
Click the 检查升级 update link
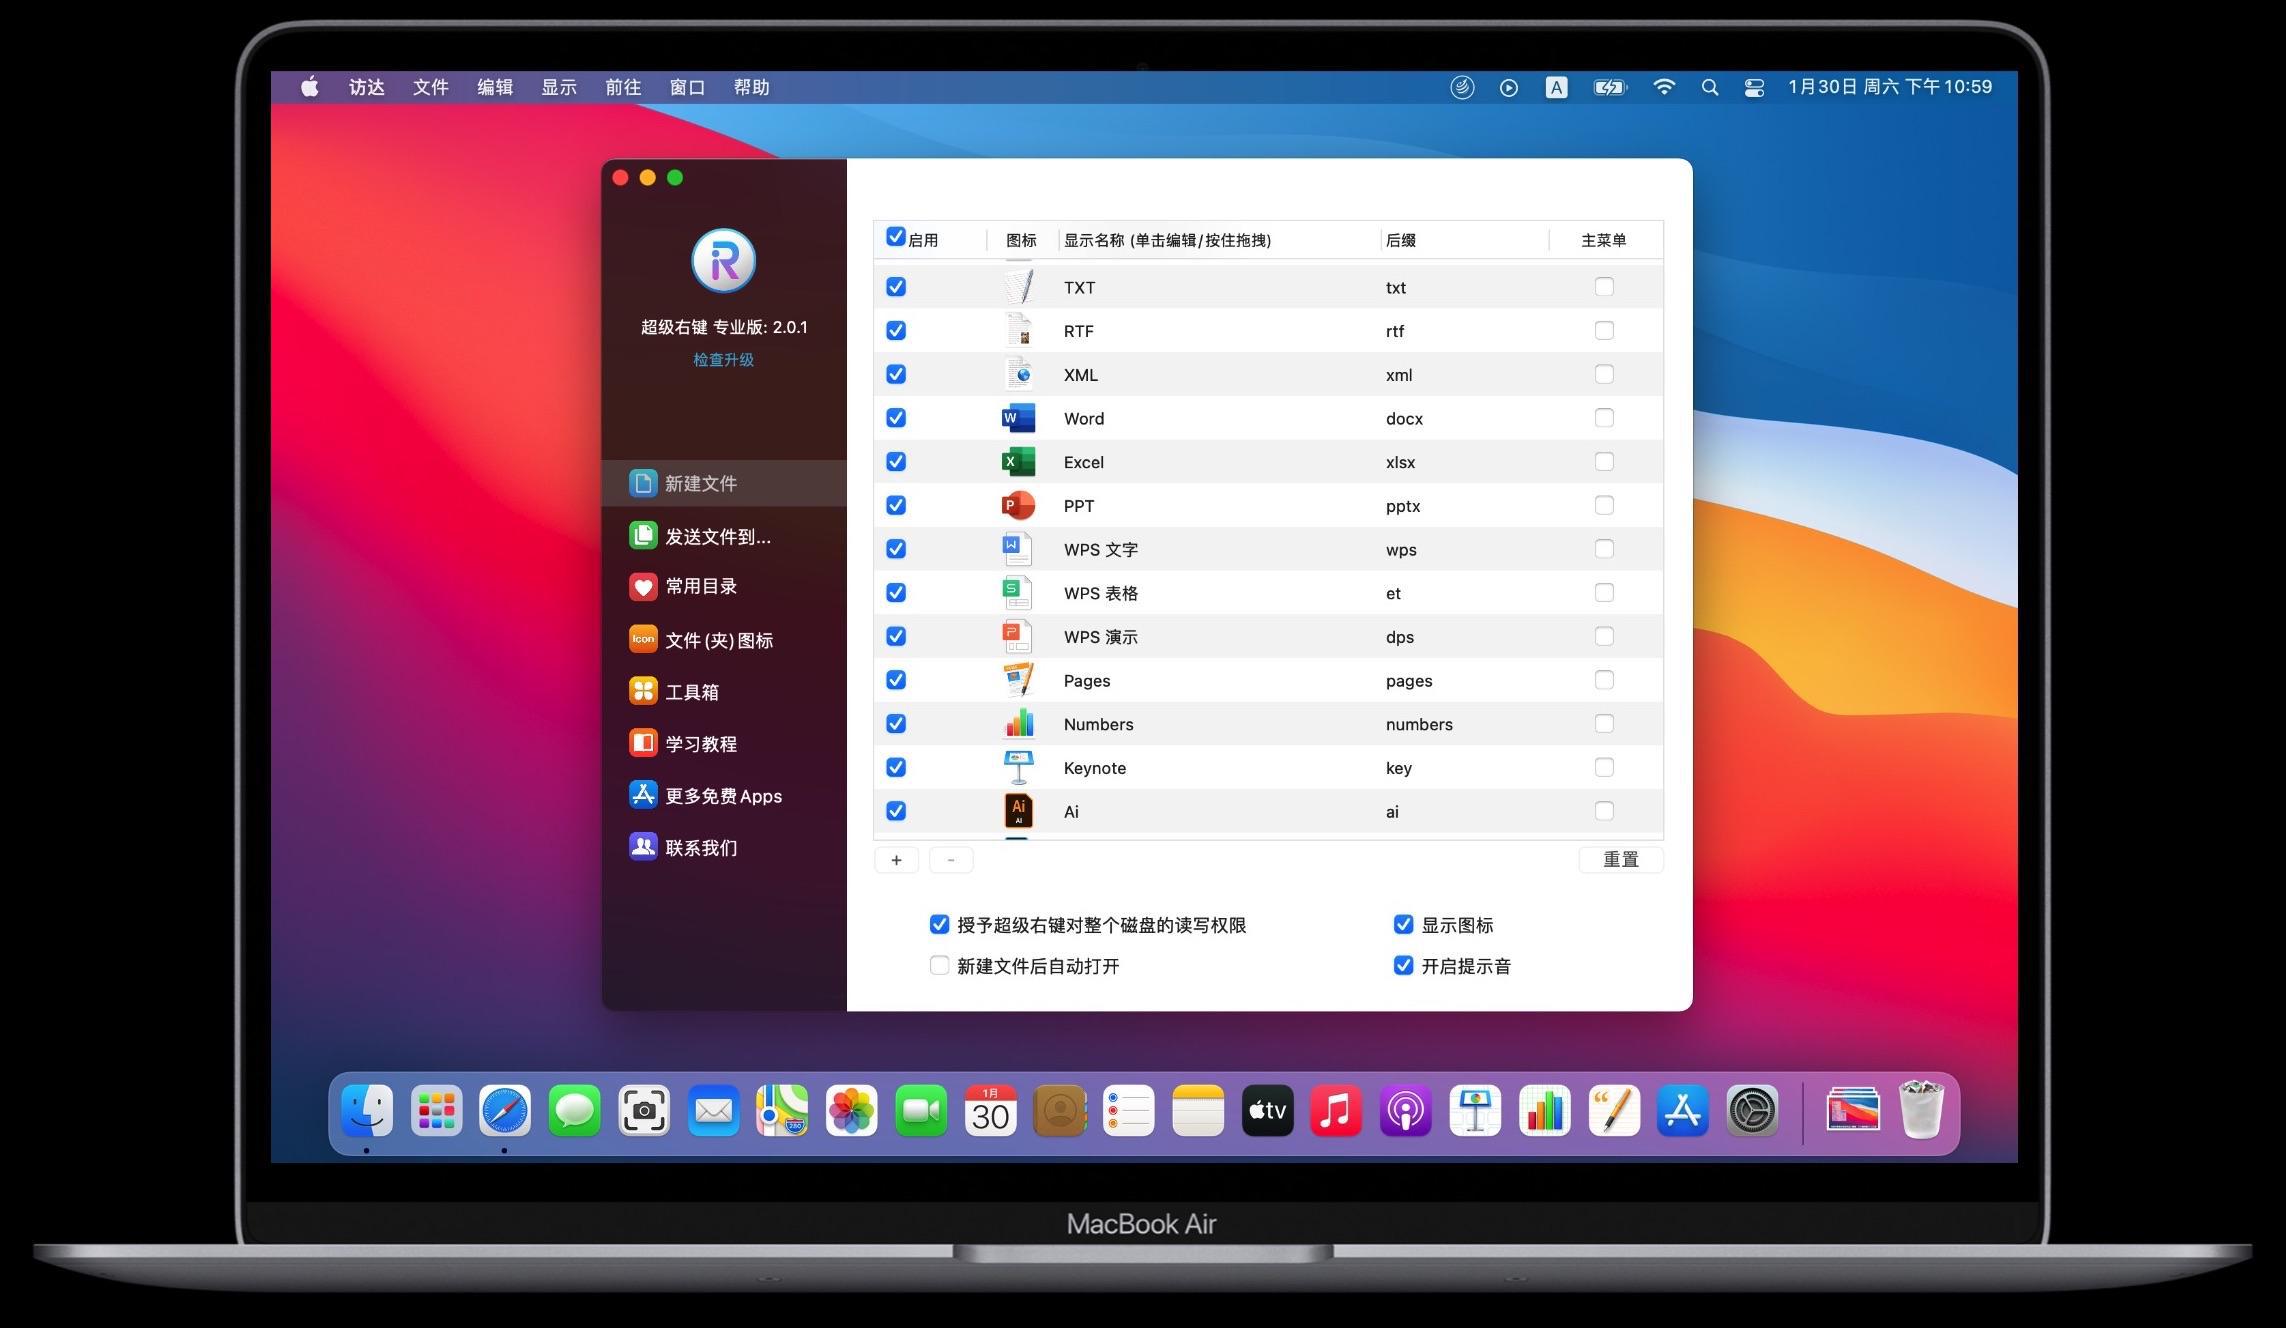pos(724,359)
